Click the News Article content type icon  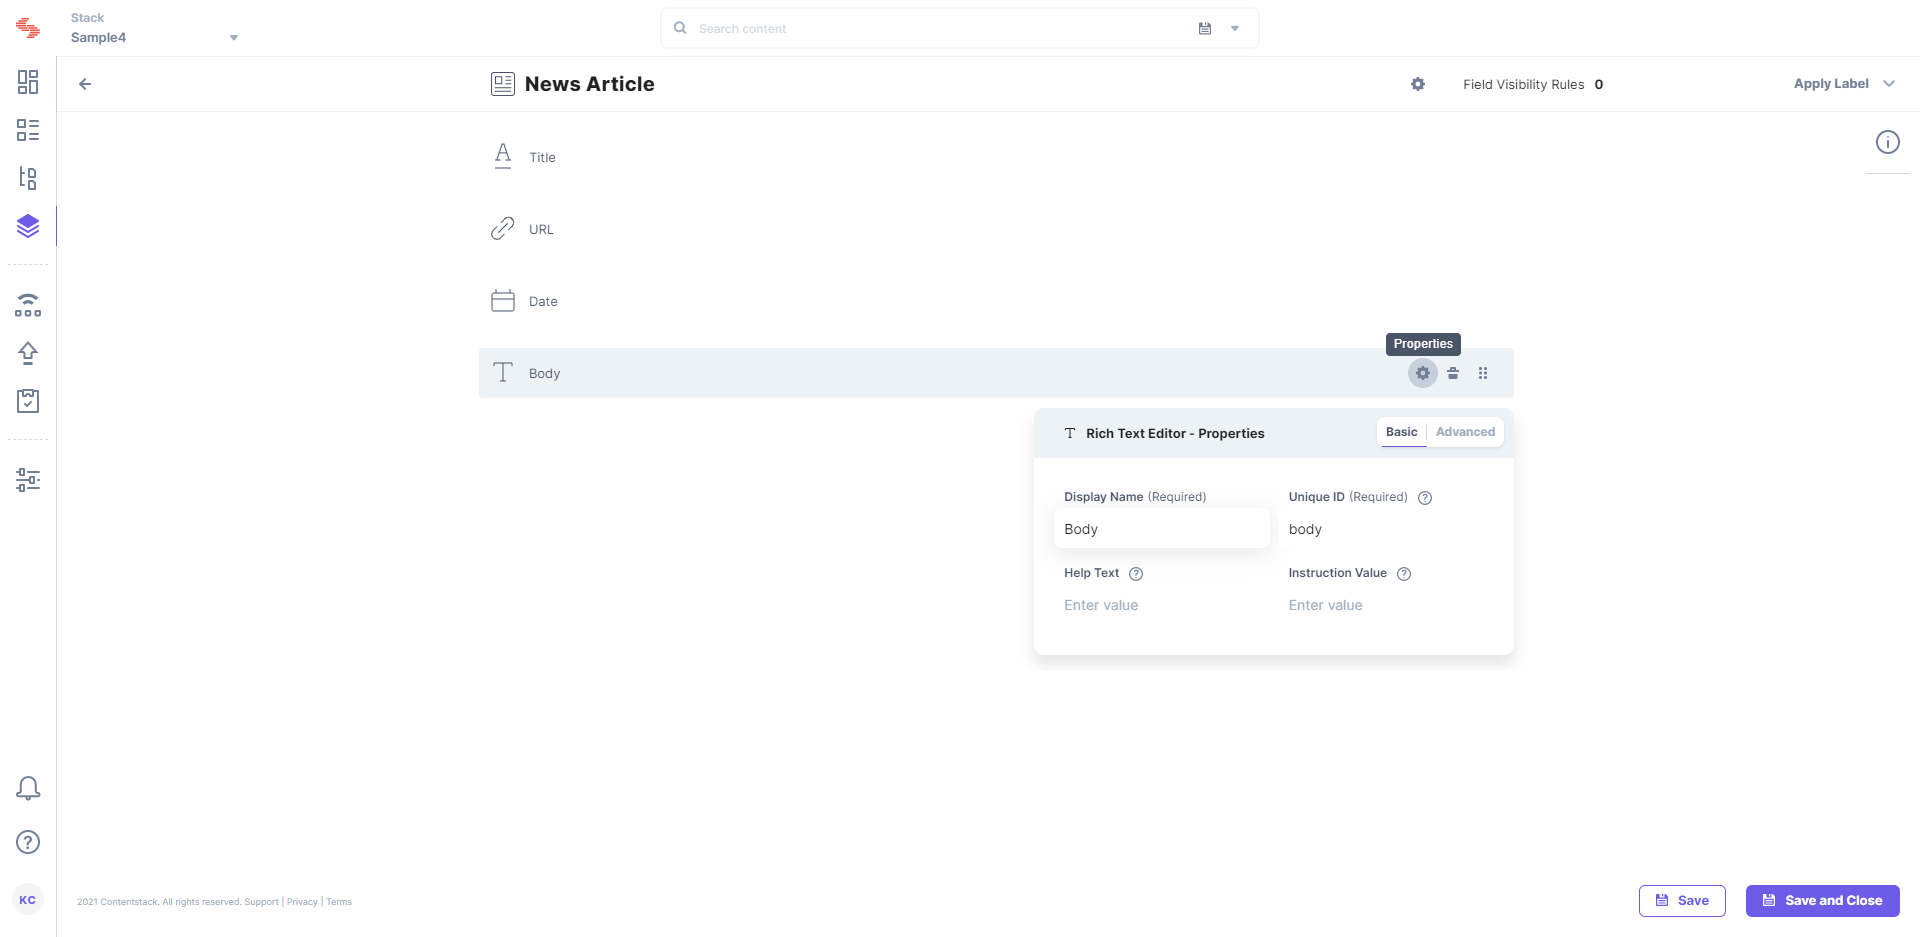click(x=503, y=84)
